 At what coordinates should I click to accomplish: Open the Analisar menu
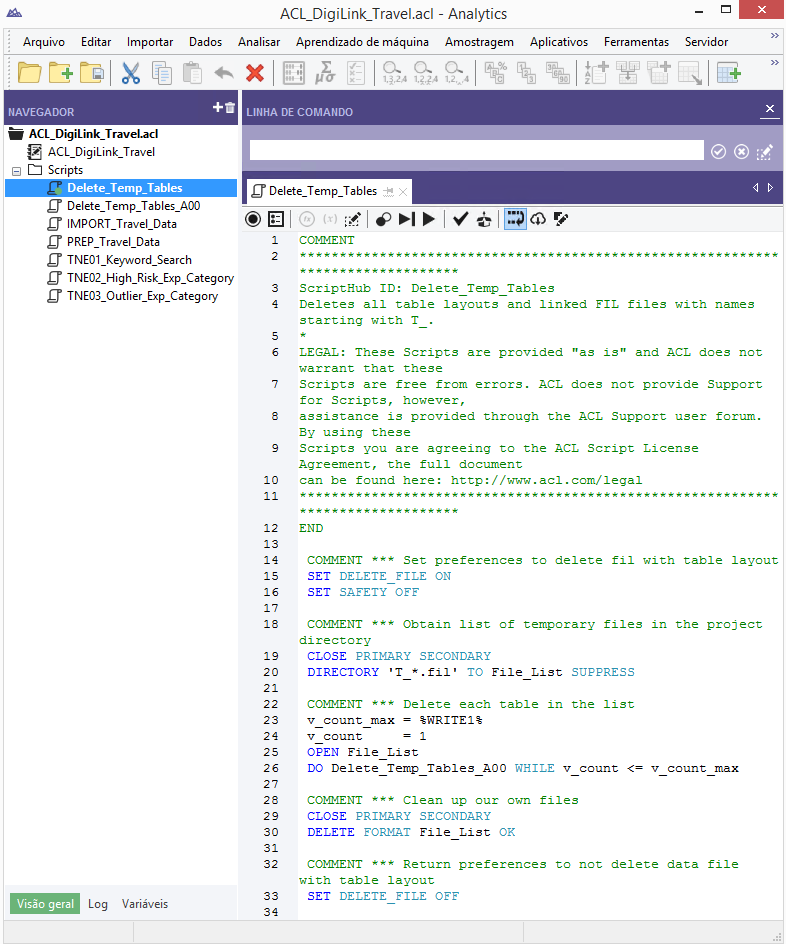click(259, 42)
